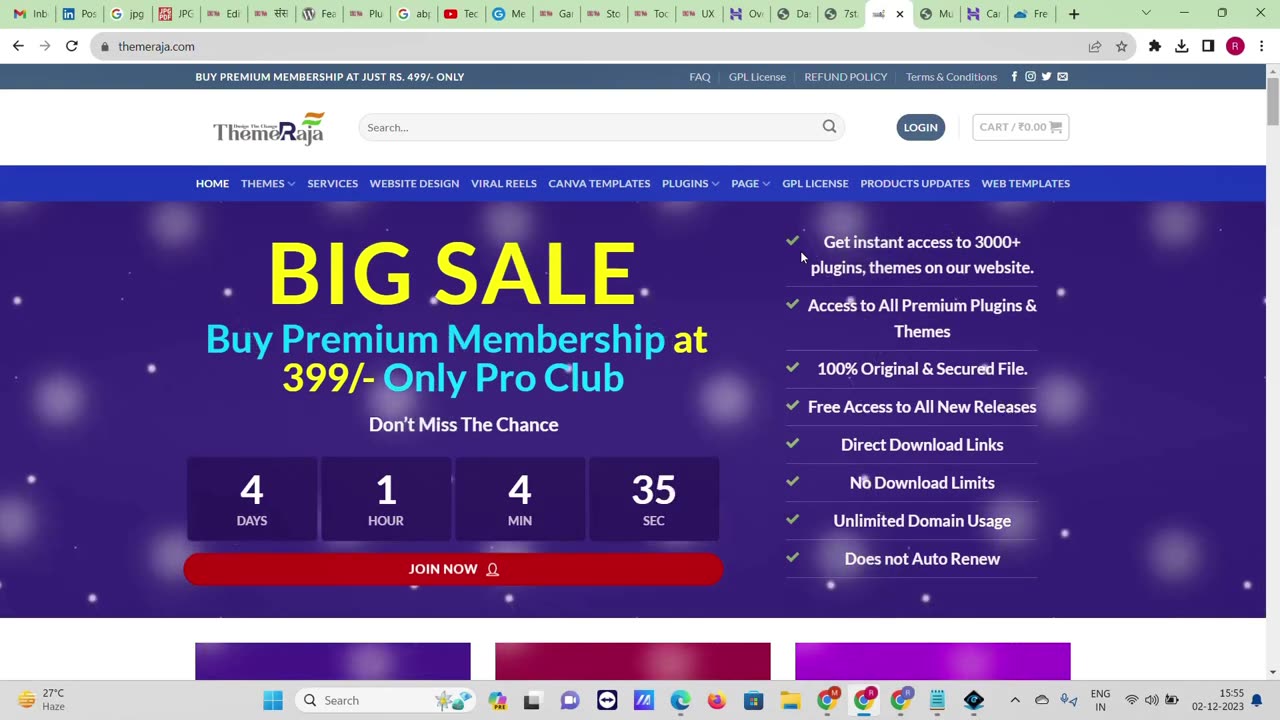Switch to the Gmail Inbox browser tab
Viewport: 1280px width, 720px height.
pos(30,14)
